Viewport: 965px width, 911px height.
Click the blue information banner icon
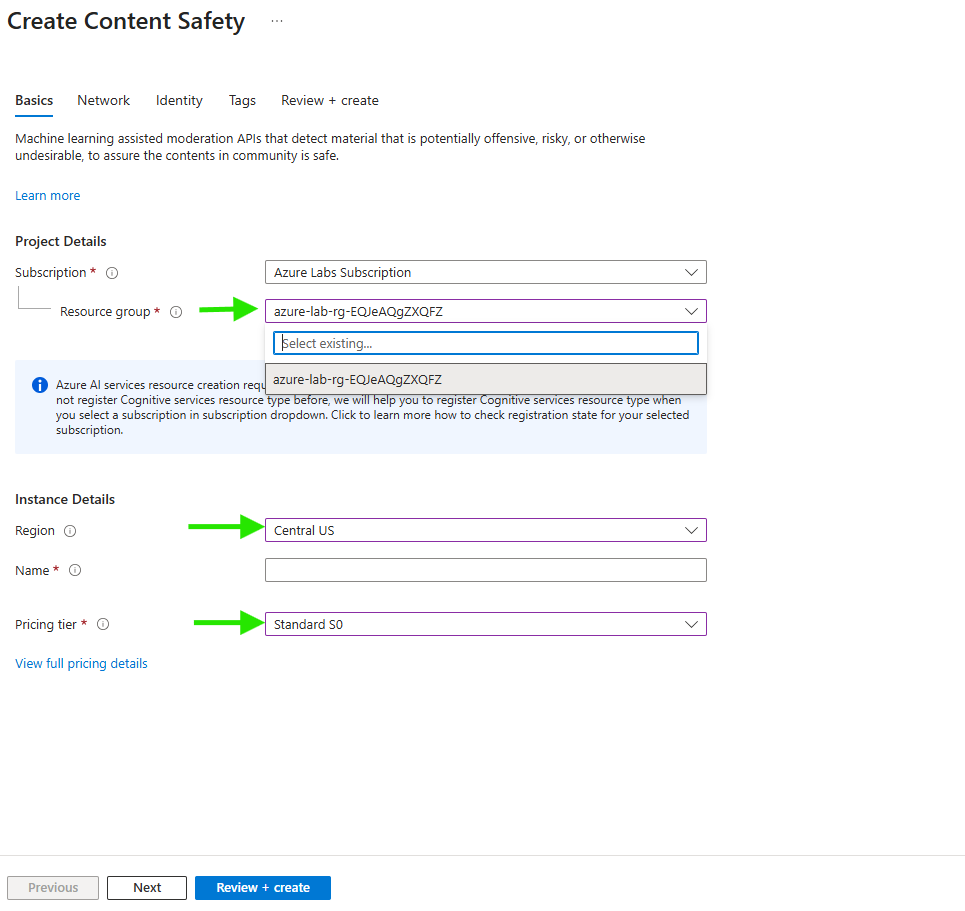[40, 385]
